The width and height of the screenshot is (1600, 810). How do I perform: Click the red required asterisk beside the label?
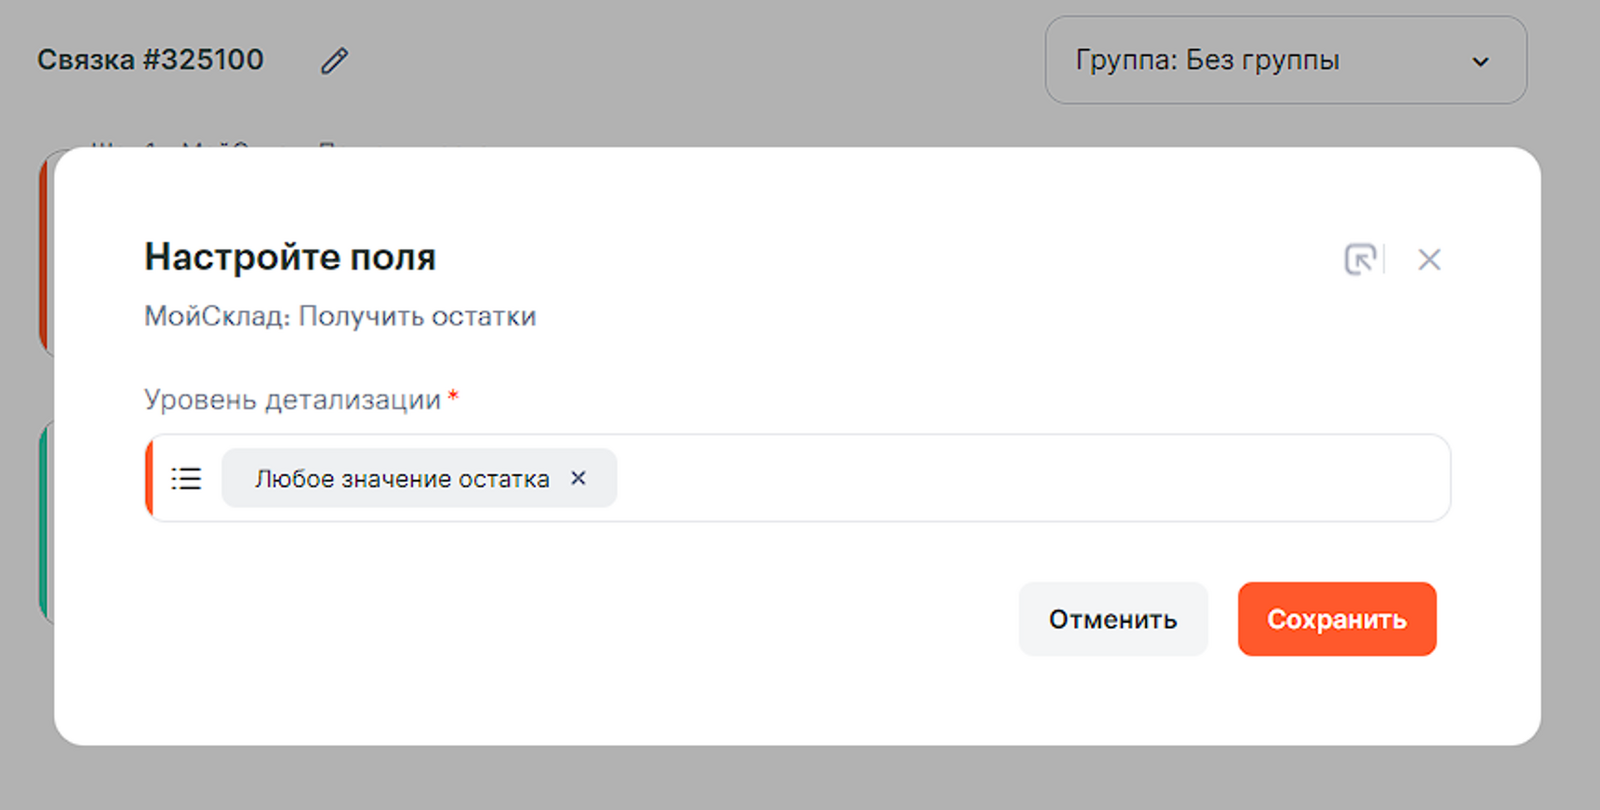(453, 397)
